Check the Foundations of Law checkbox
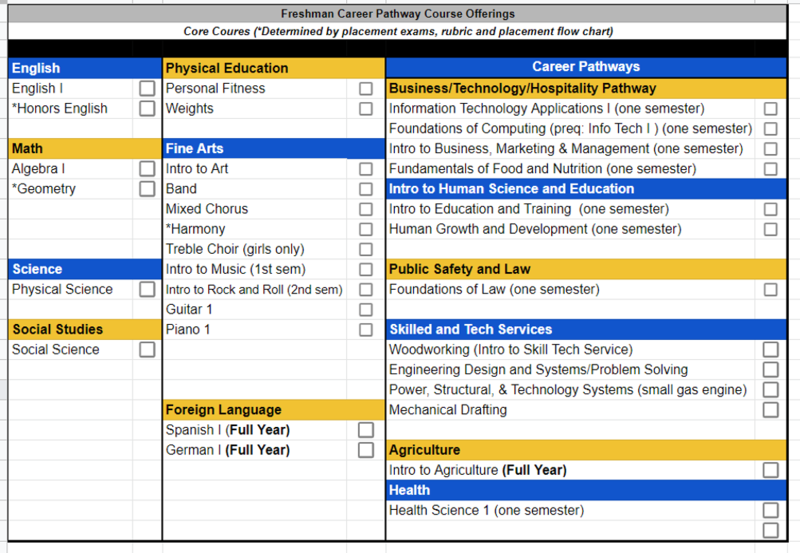Image resolution: width=800 pixels, height=553 pixels. pyautogui.click(x=770, y=290)
